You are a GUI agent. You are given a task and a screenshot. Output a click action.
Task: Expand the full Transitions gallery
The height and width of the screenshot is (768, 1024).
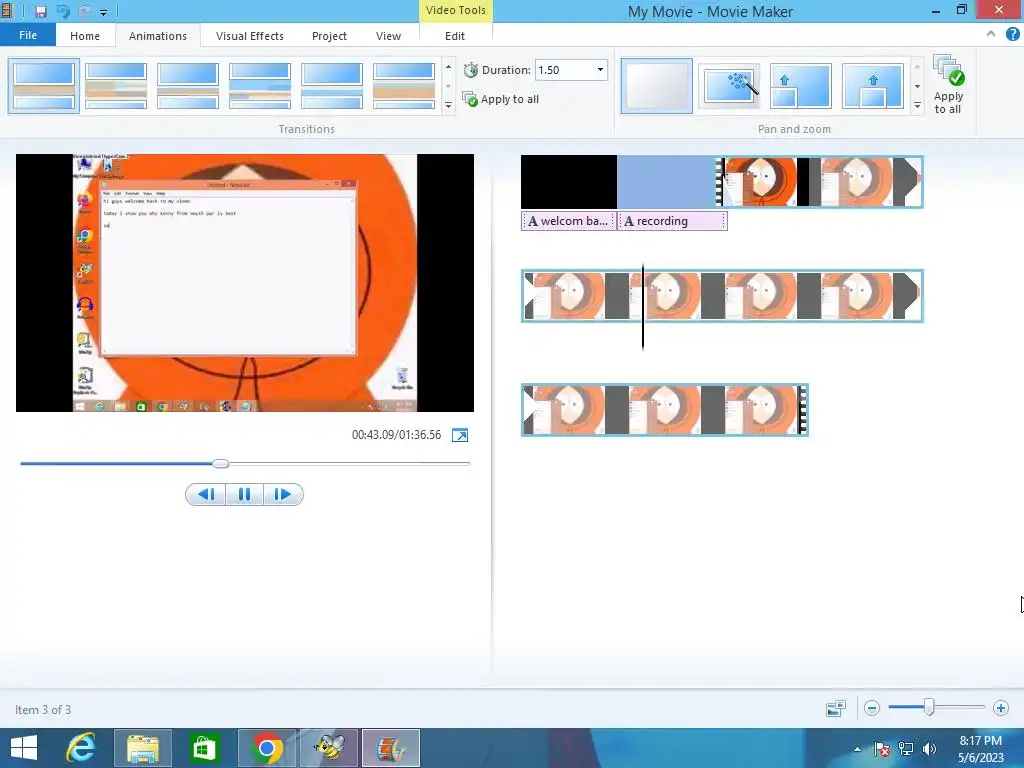click(x=448, y=104)
